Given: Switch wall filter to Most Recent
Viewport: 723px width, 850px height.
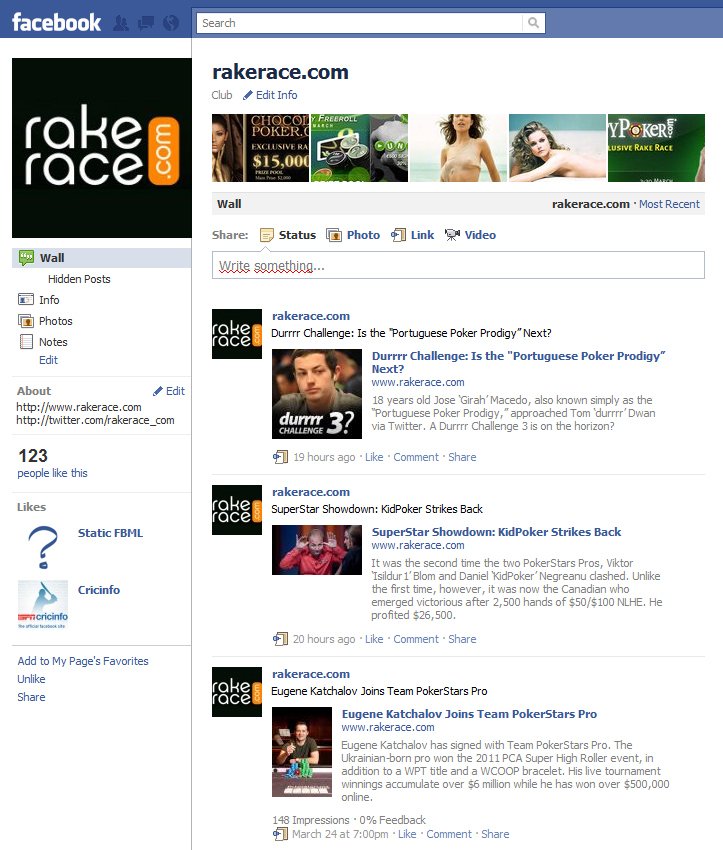Looking at the screenshot, I should click(x=669, y=204).
